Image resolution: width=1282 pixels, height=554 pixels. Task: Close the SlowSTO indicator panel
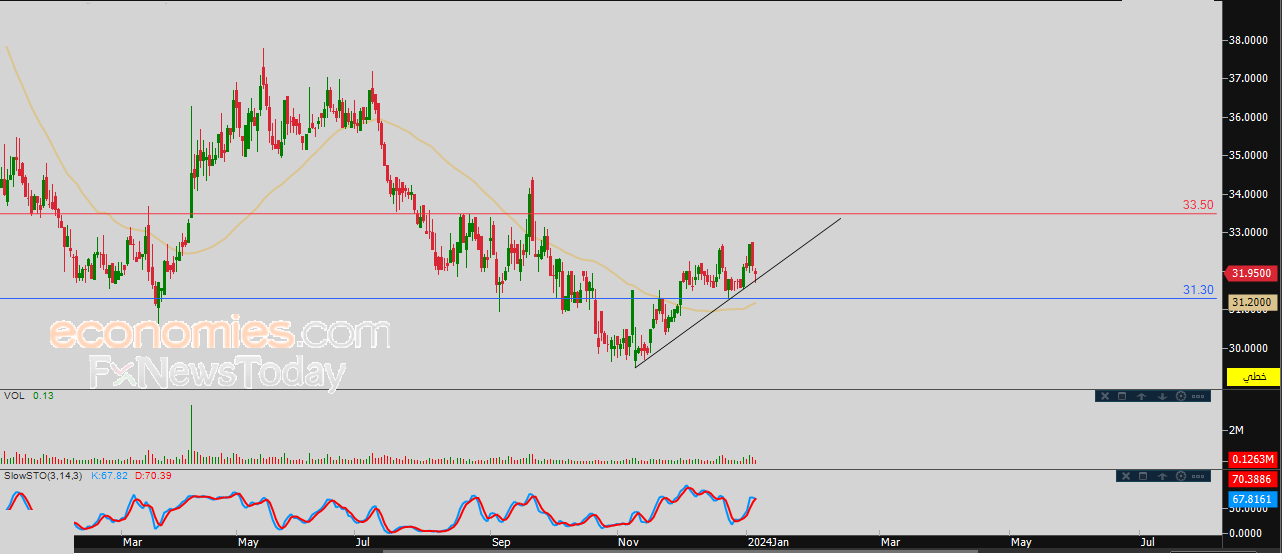1126,476
